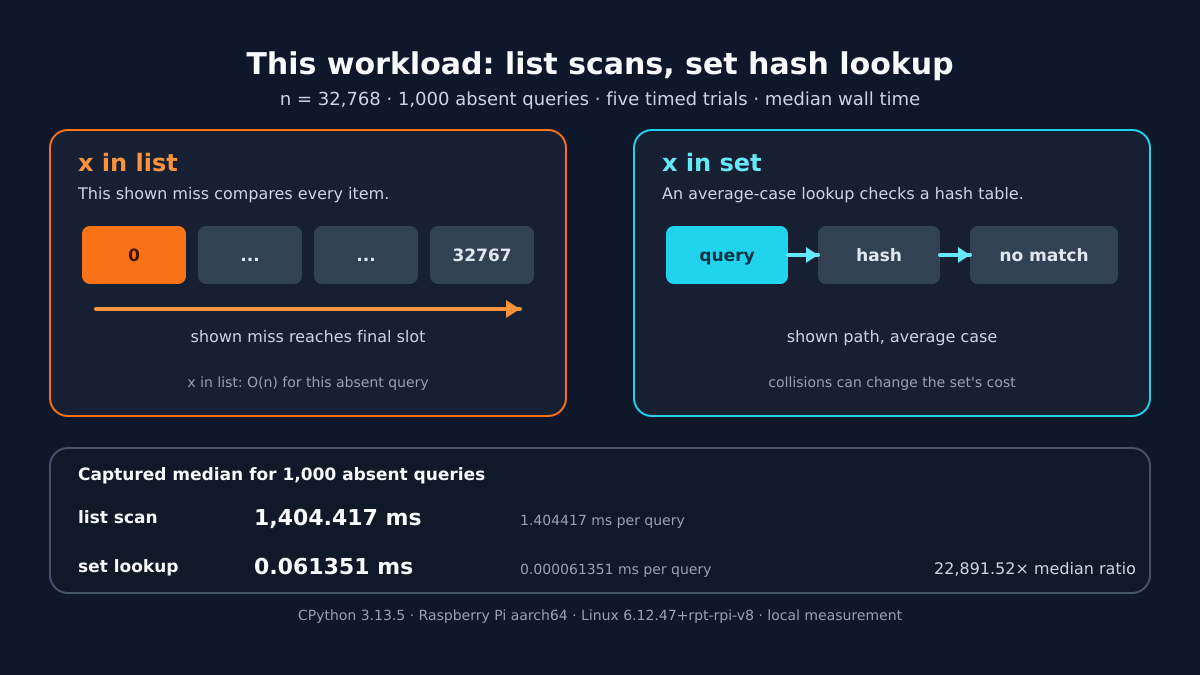Click "shown miss reaches final slot" caption

coord(308,337)
